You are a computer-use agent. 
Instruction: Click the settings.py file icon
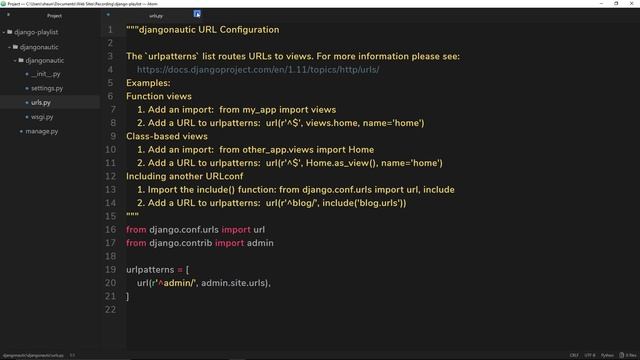coord(27,88)
